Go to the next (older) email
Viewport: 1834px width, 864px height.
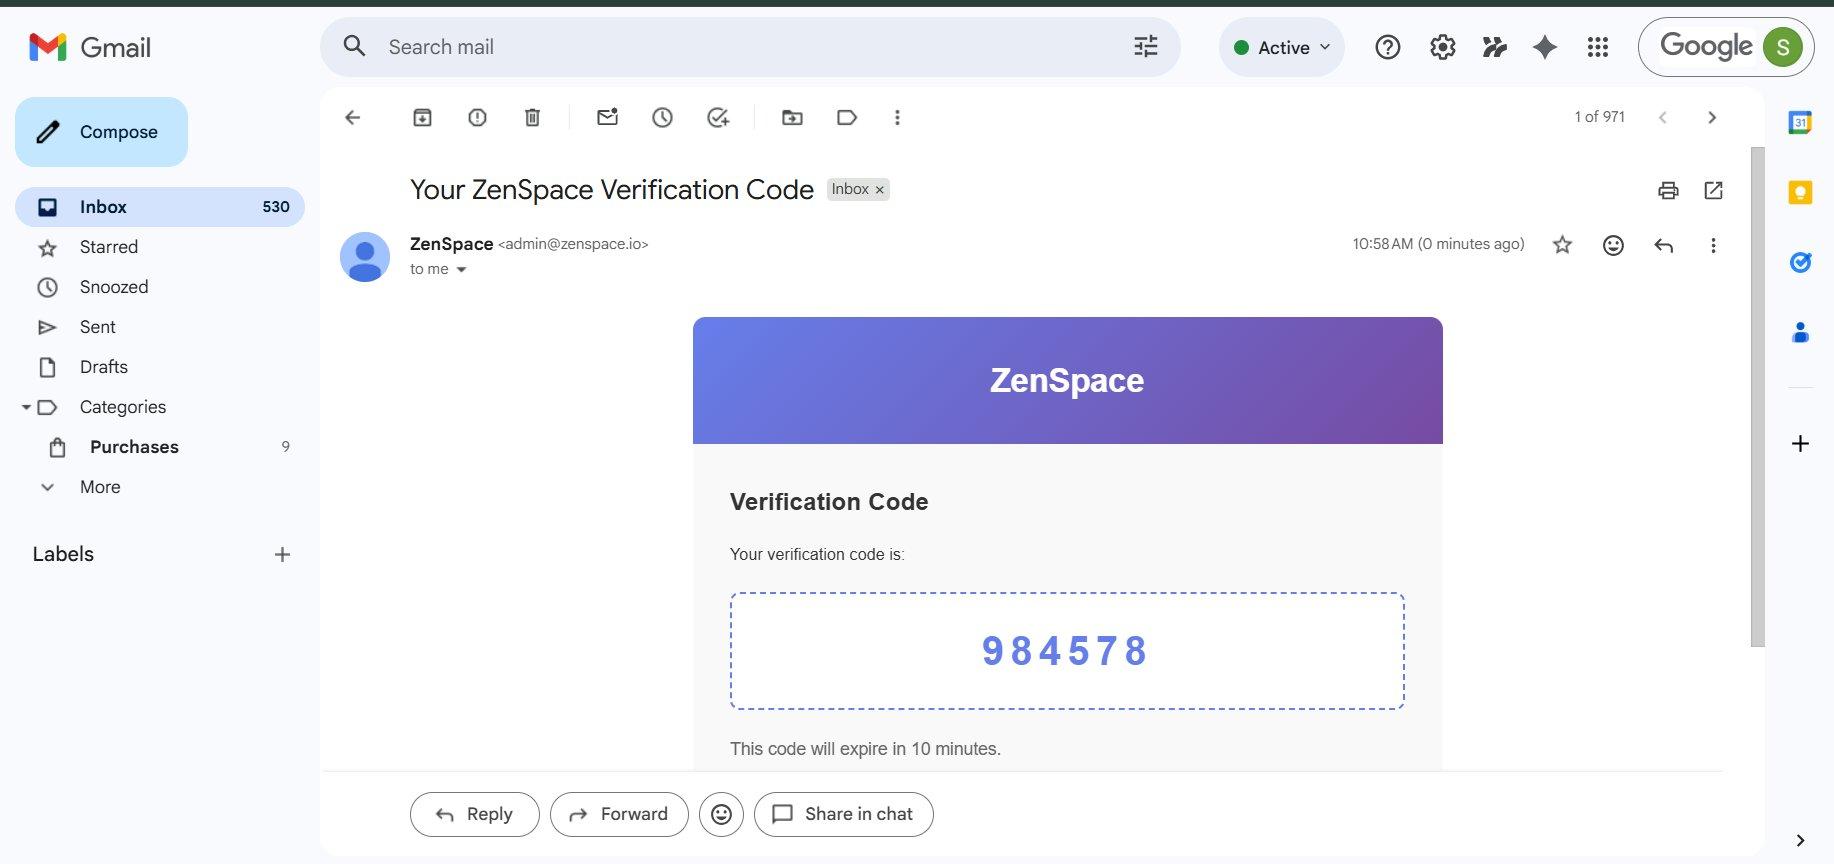pos(1712,117)
